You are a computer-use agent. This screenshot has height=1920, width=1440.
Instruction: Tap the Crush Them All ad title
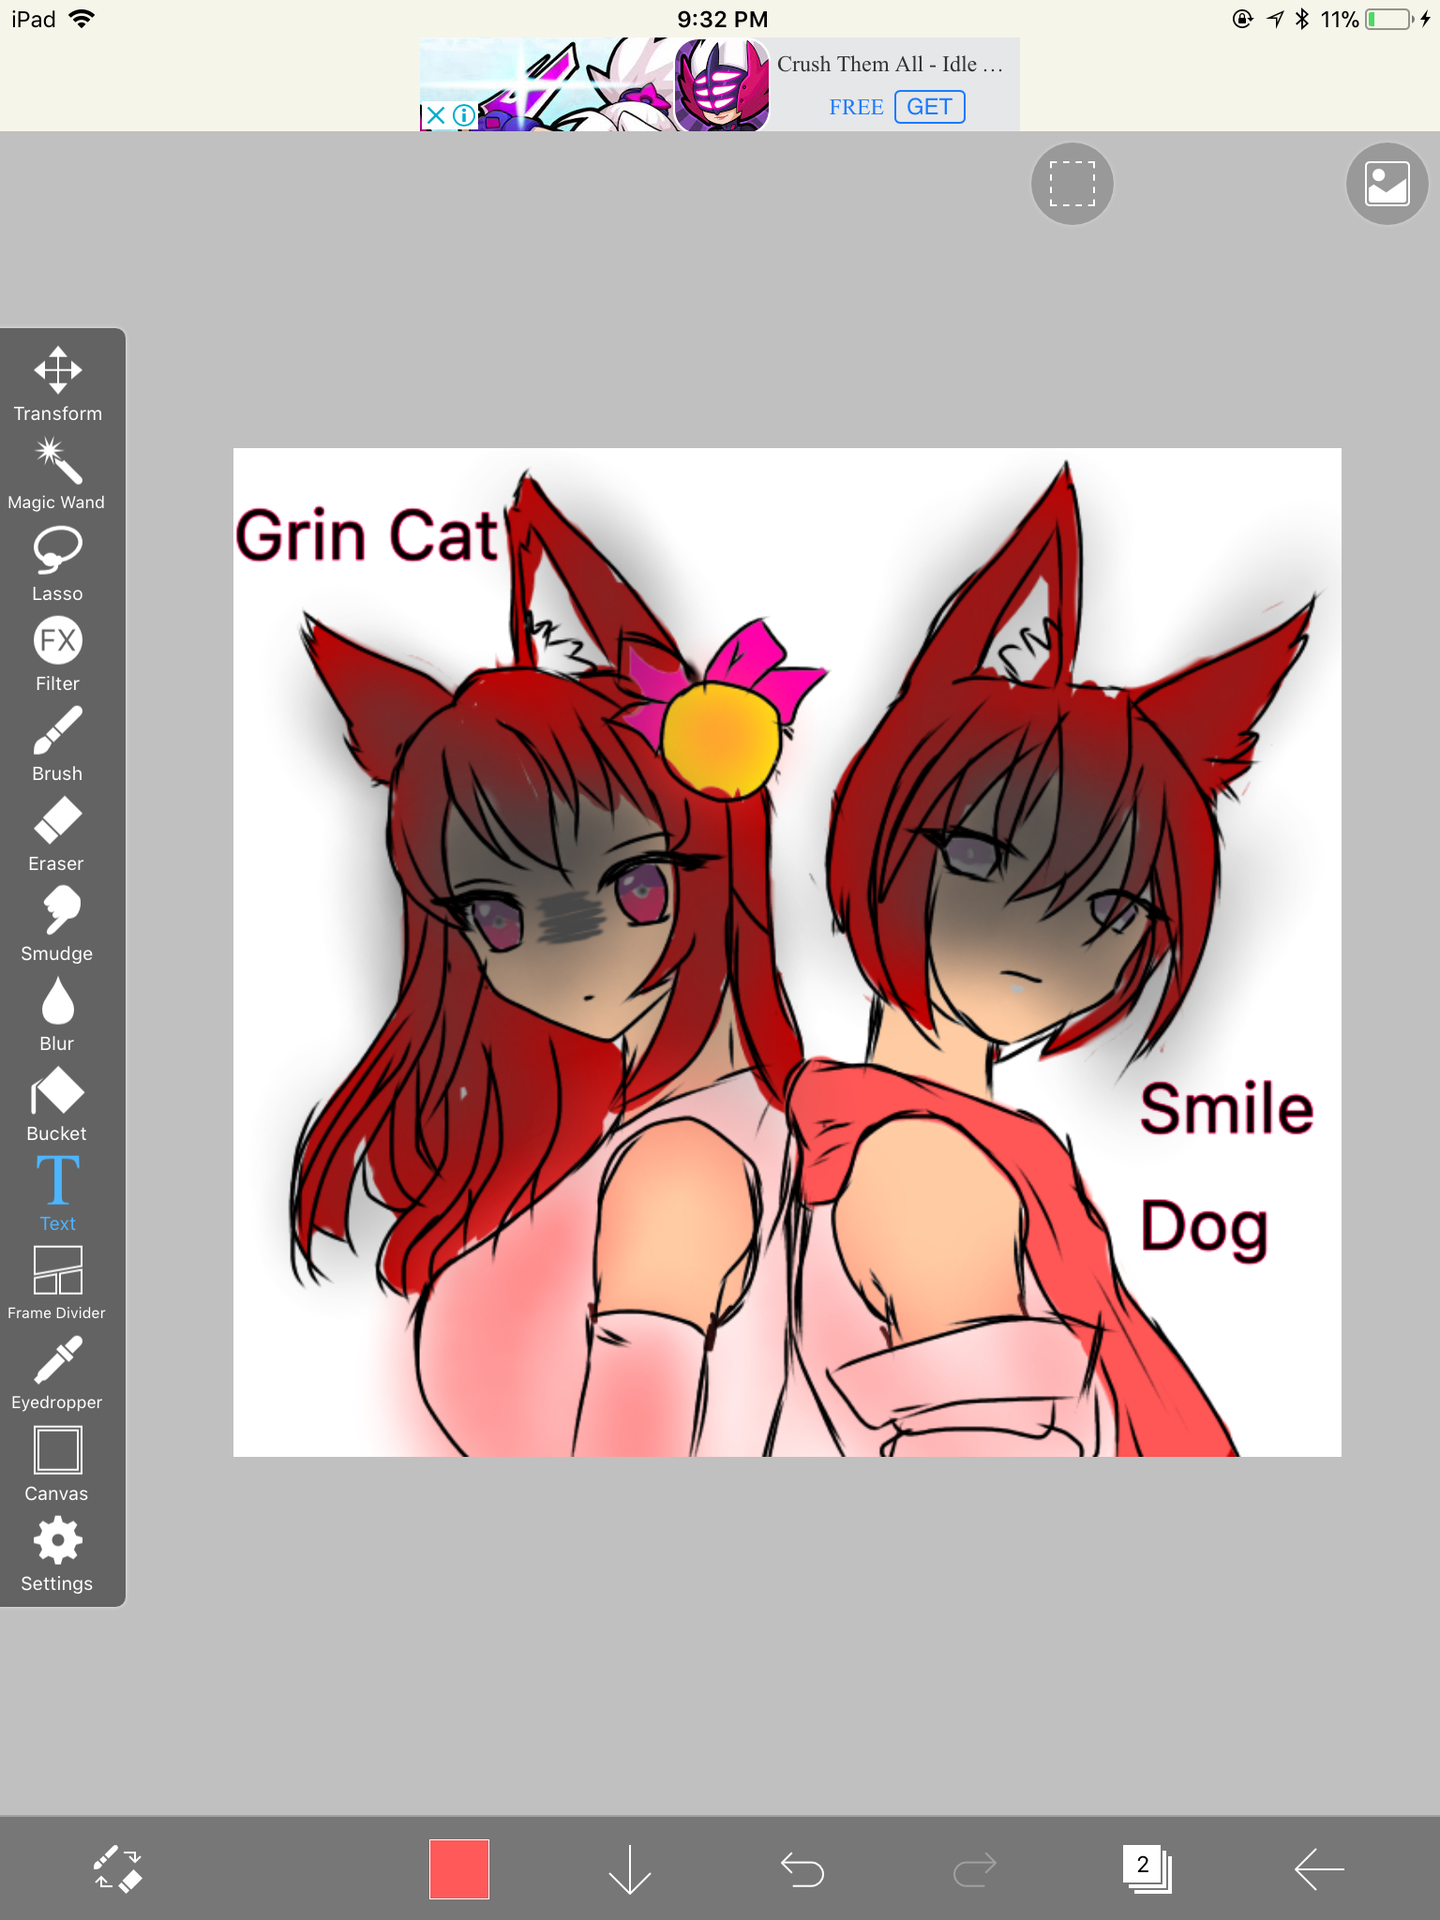point(889,64)
